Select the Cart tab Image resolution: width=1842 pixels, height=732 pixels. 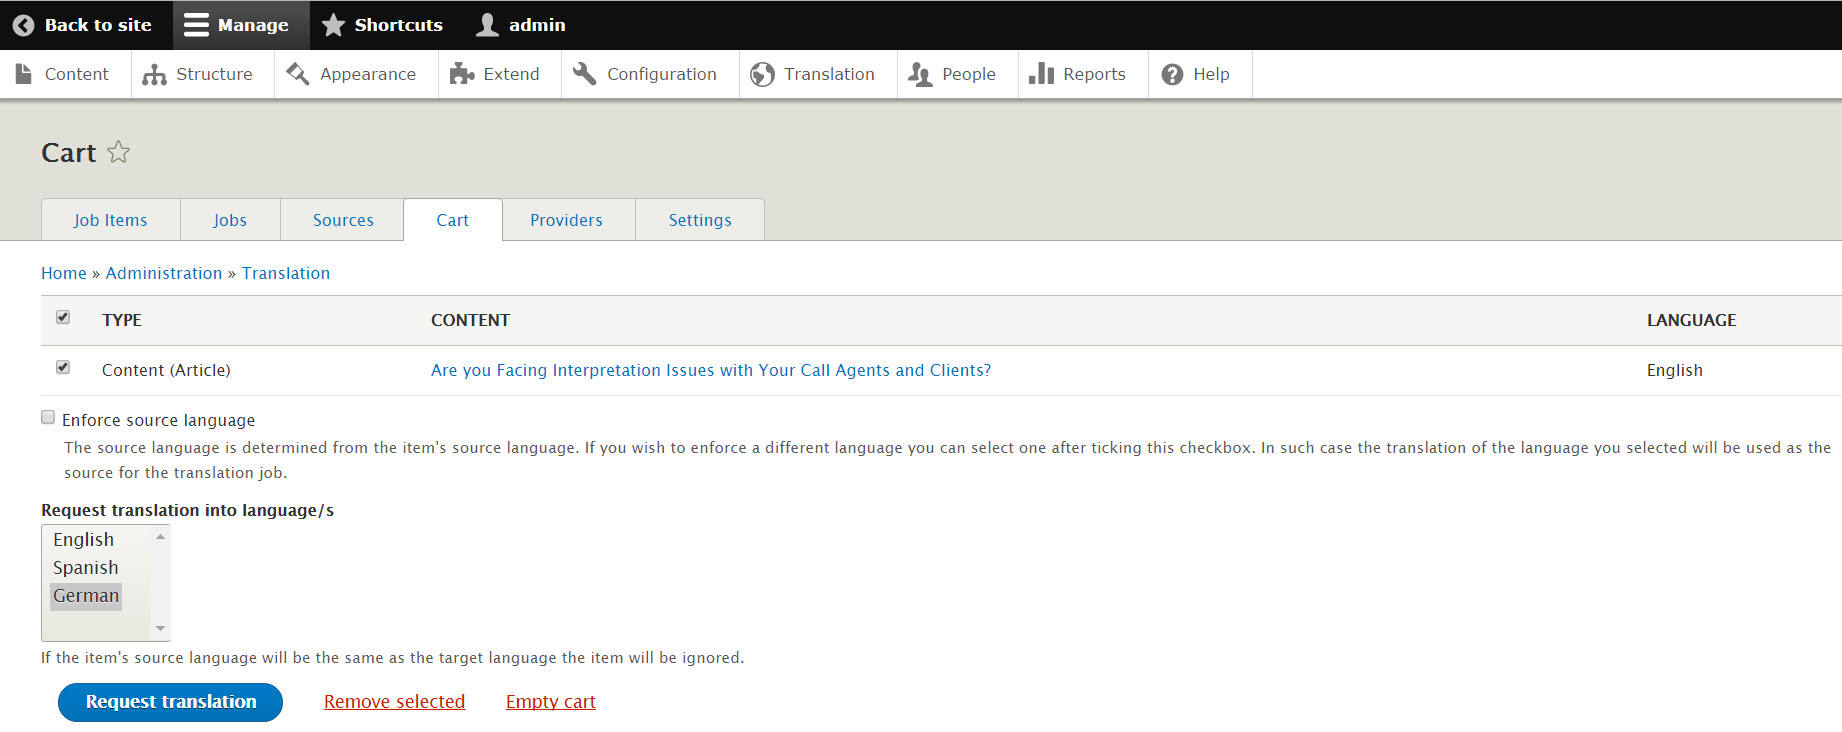[453, 220]
